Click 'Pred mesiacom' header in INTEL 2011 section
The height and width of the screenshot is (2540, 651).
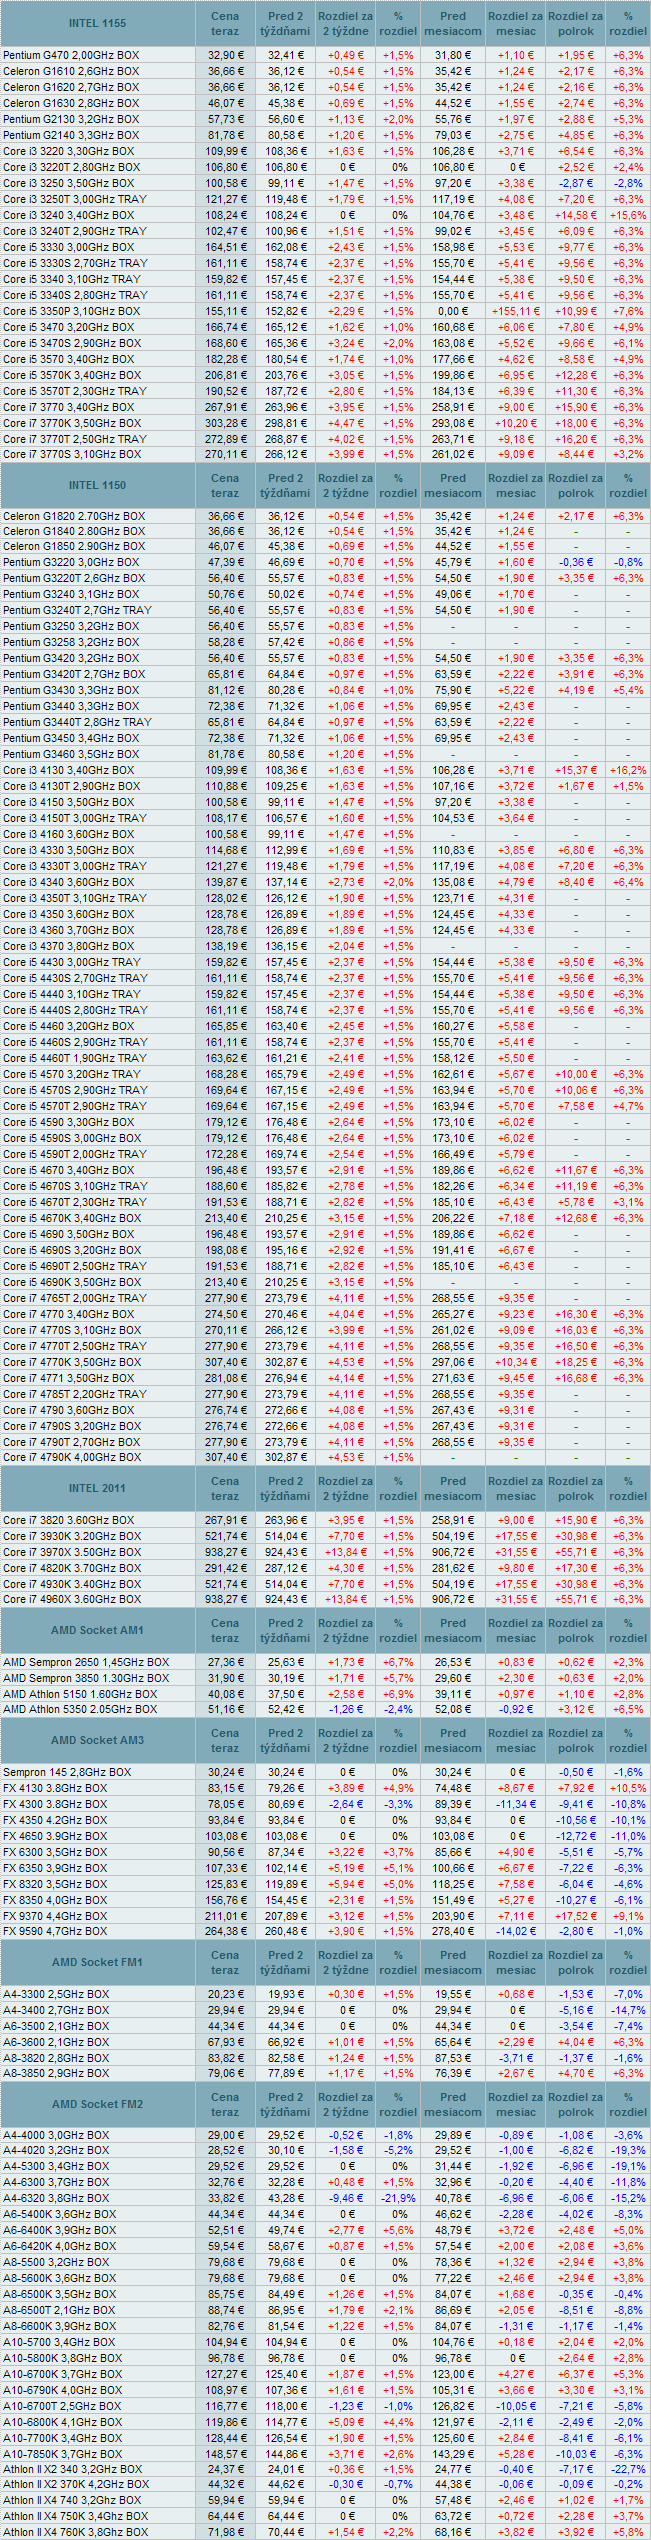point(453,1488)
